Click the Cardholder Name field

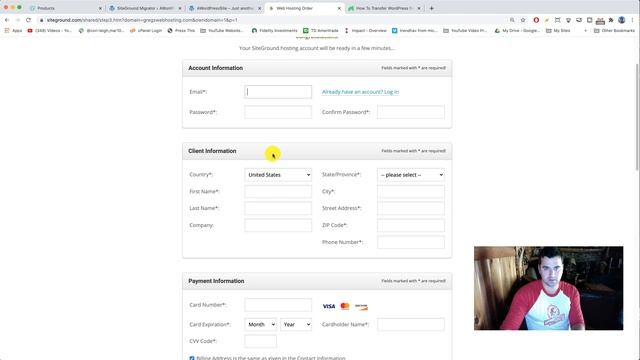(411, 324)
